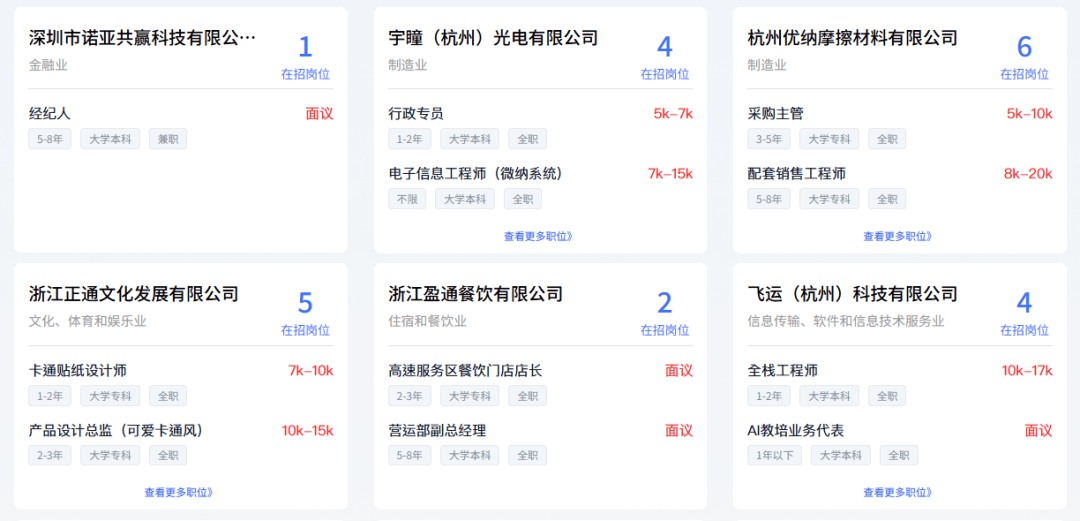Expand 查看更多职位 under 宇瞳光电
The height and width of the screenshot is (521, 1080).
point(538,237)
